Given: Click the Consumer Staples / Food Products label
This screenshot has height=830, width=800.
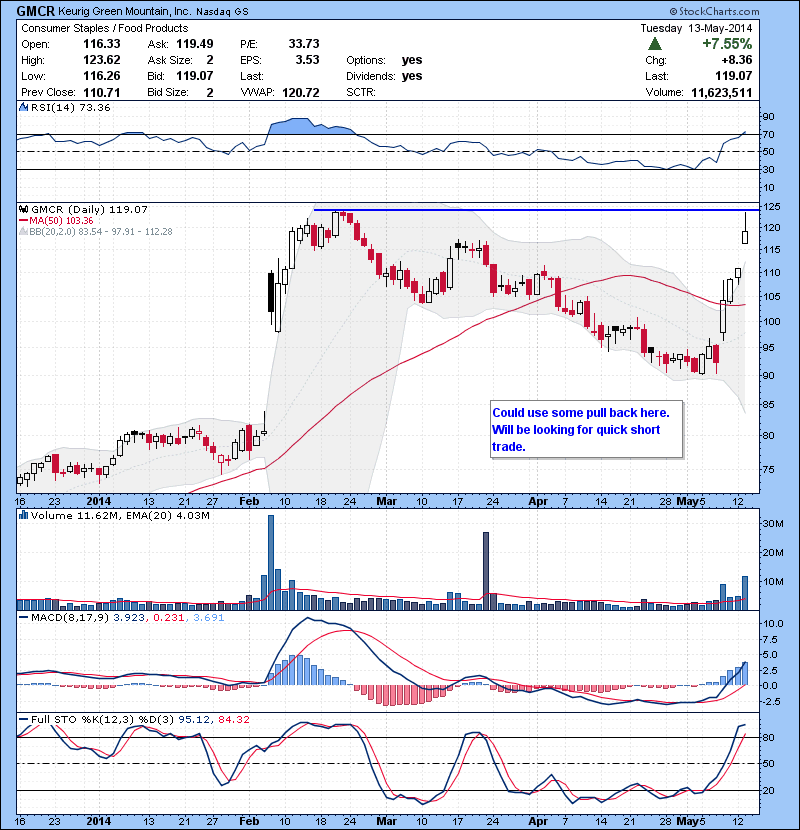Looking at the screenshot, I should [x=104, y=28].
